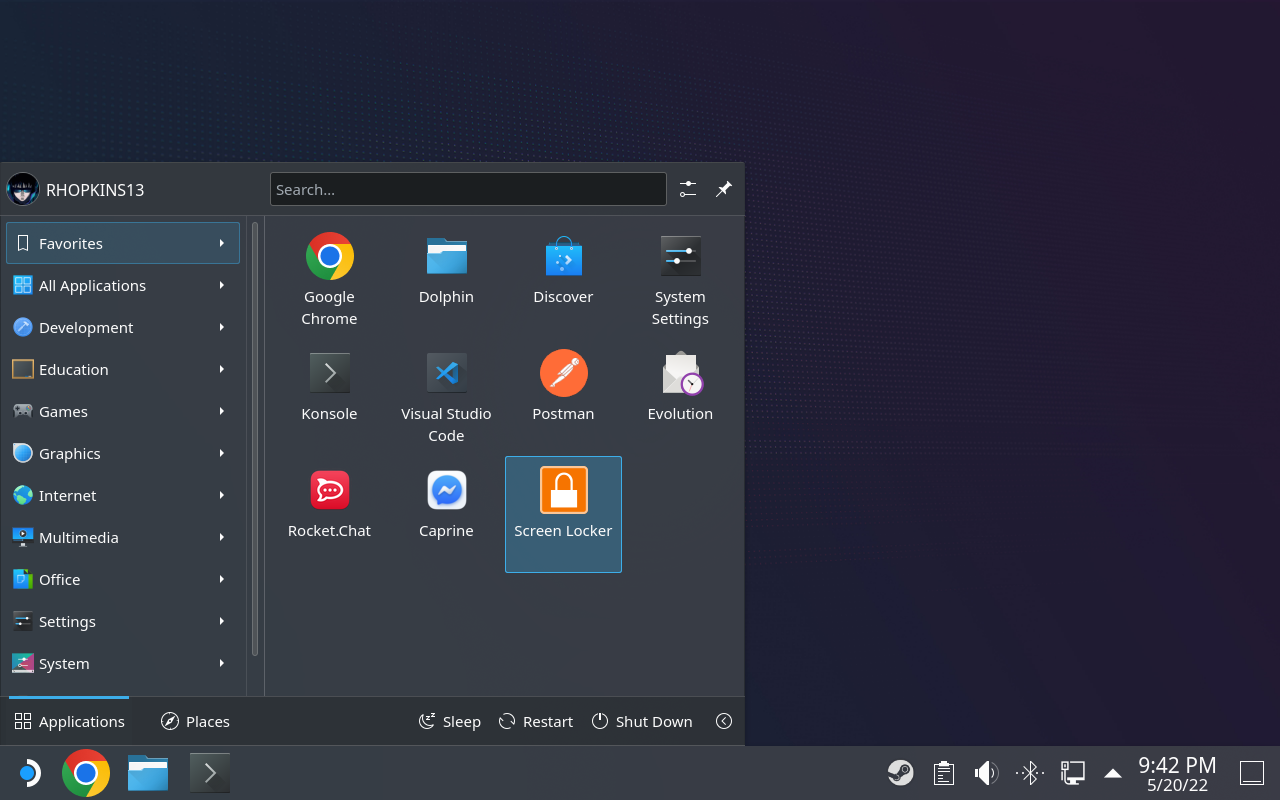Focus the Search field
Screen dimensions: 1280x800
click(x=468, y=189)
